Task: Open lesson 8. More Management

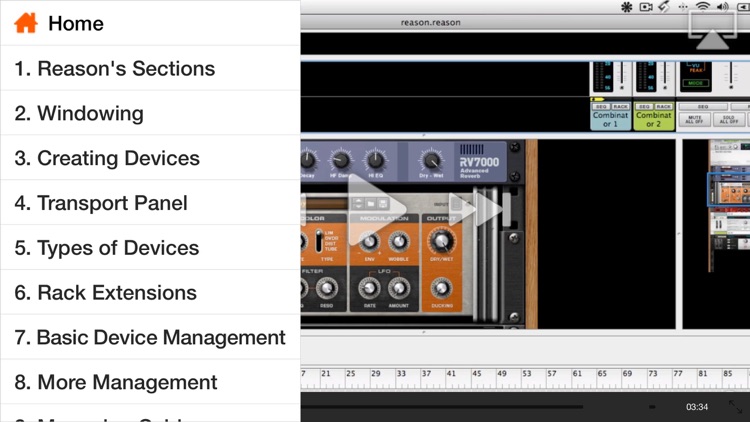Action: [x=150, y=382]
